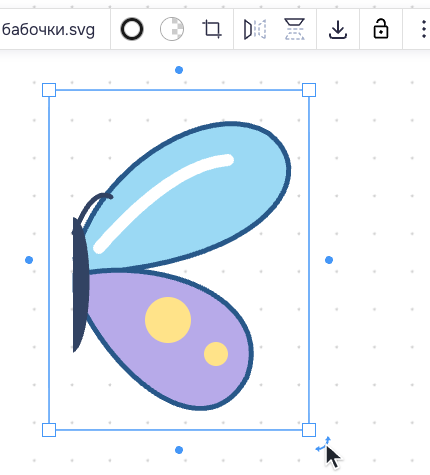The width and height of the screenshot is (430, 475).
Task: Toggle the lock on the image
Action: [x=381, y=29]
